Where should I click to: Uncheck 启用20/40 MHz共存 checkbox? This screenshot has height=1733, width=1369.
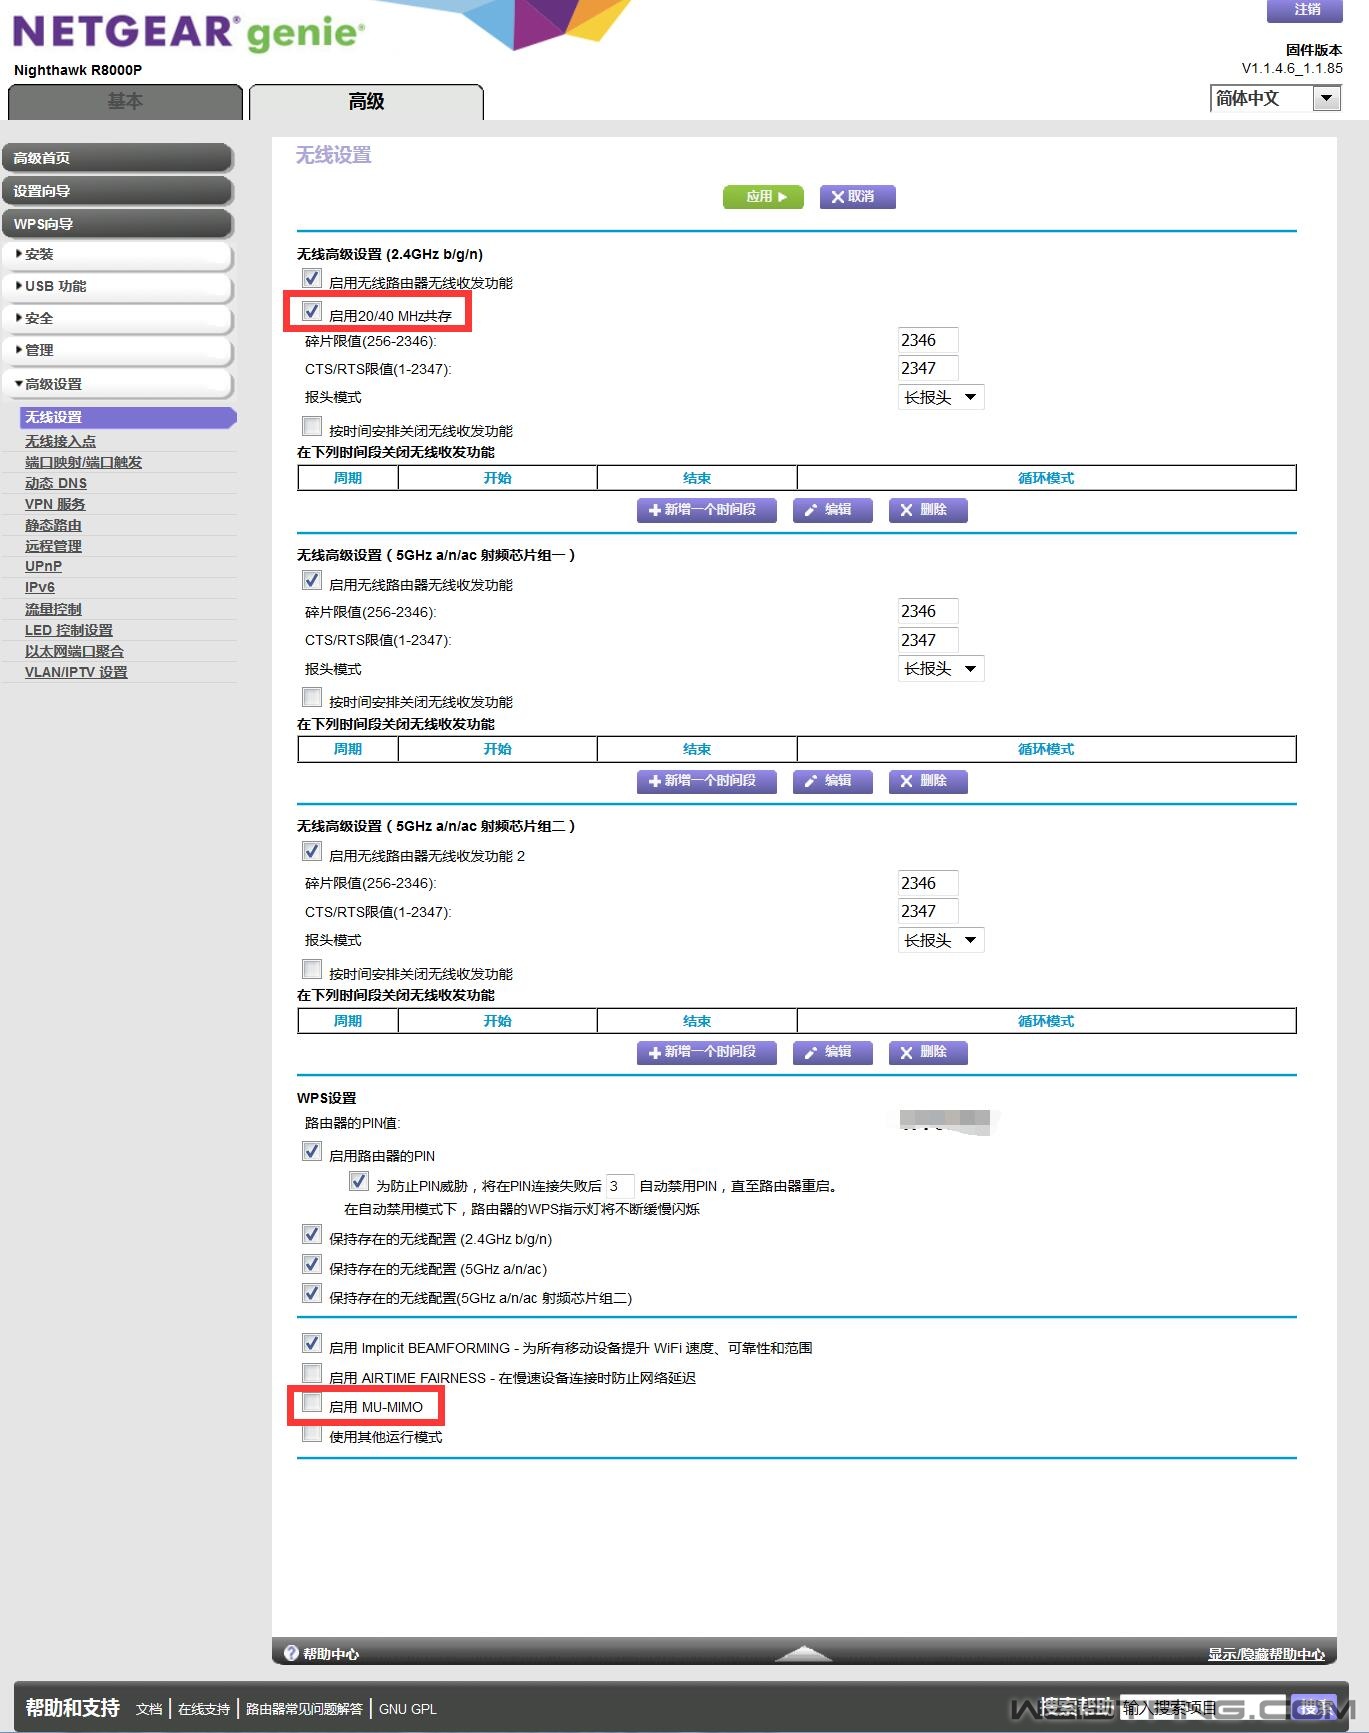[x=312, y=312]
